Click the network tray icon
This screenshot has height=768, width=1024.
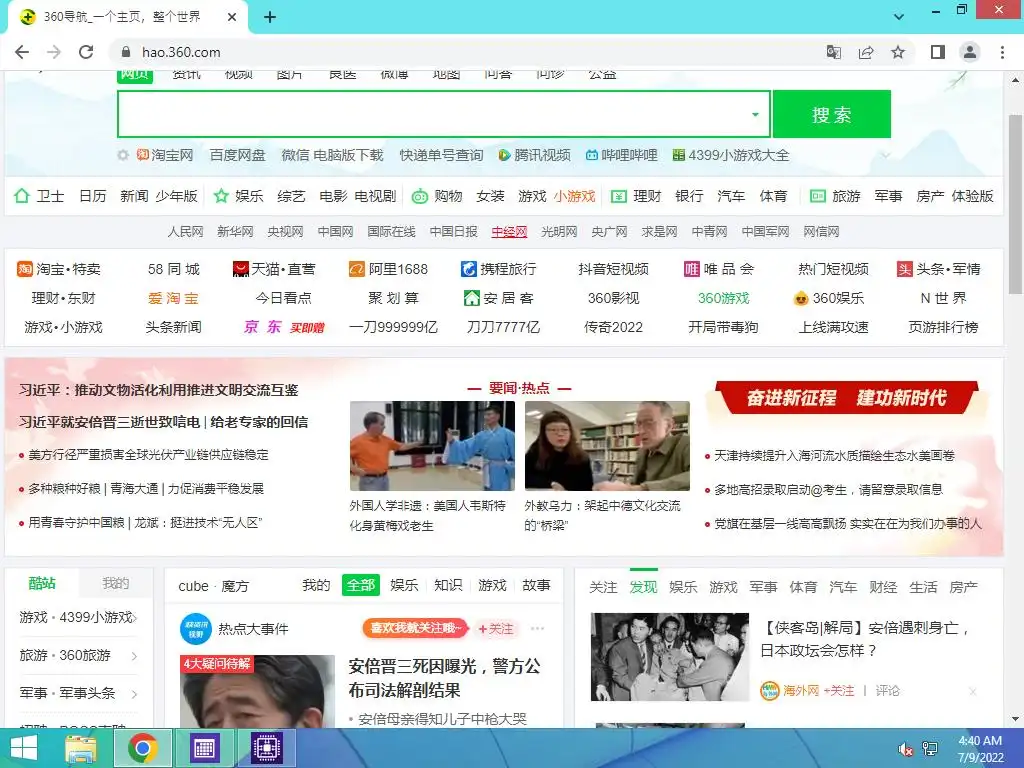930,749
